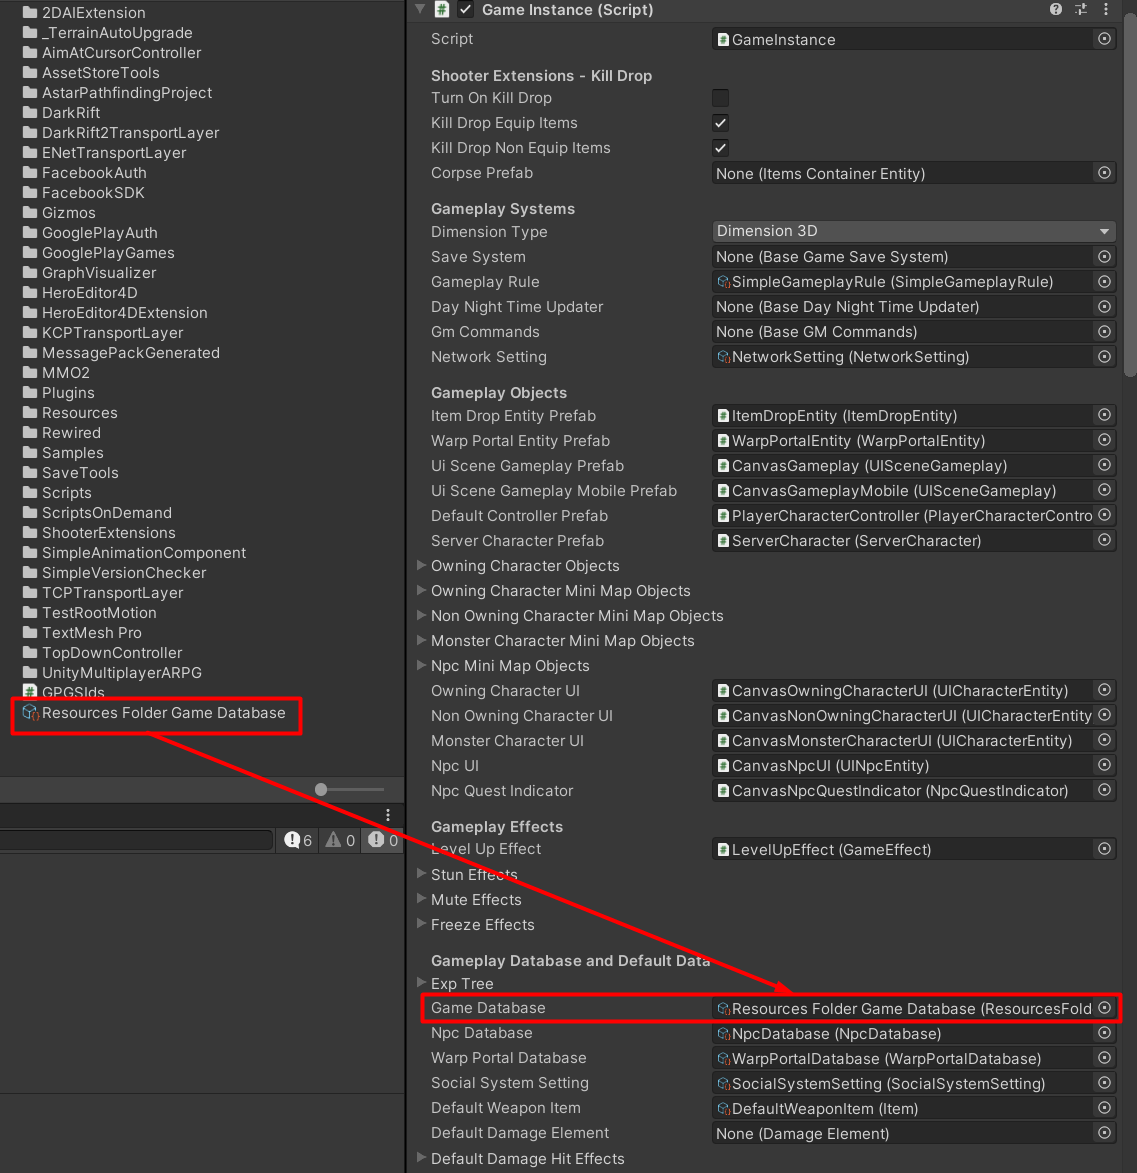Click object picker for Level Up Effect
This screenshot has width=1137, height=1173.
(1104, 849)
